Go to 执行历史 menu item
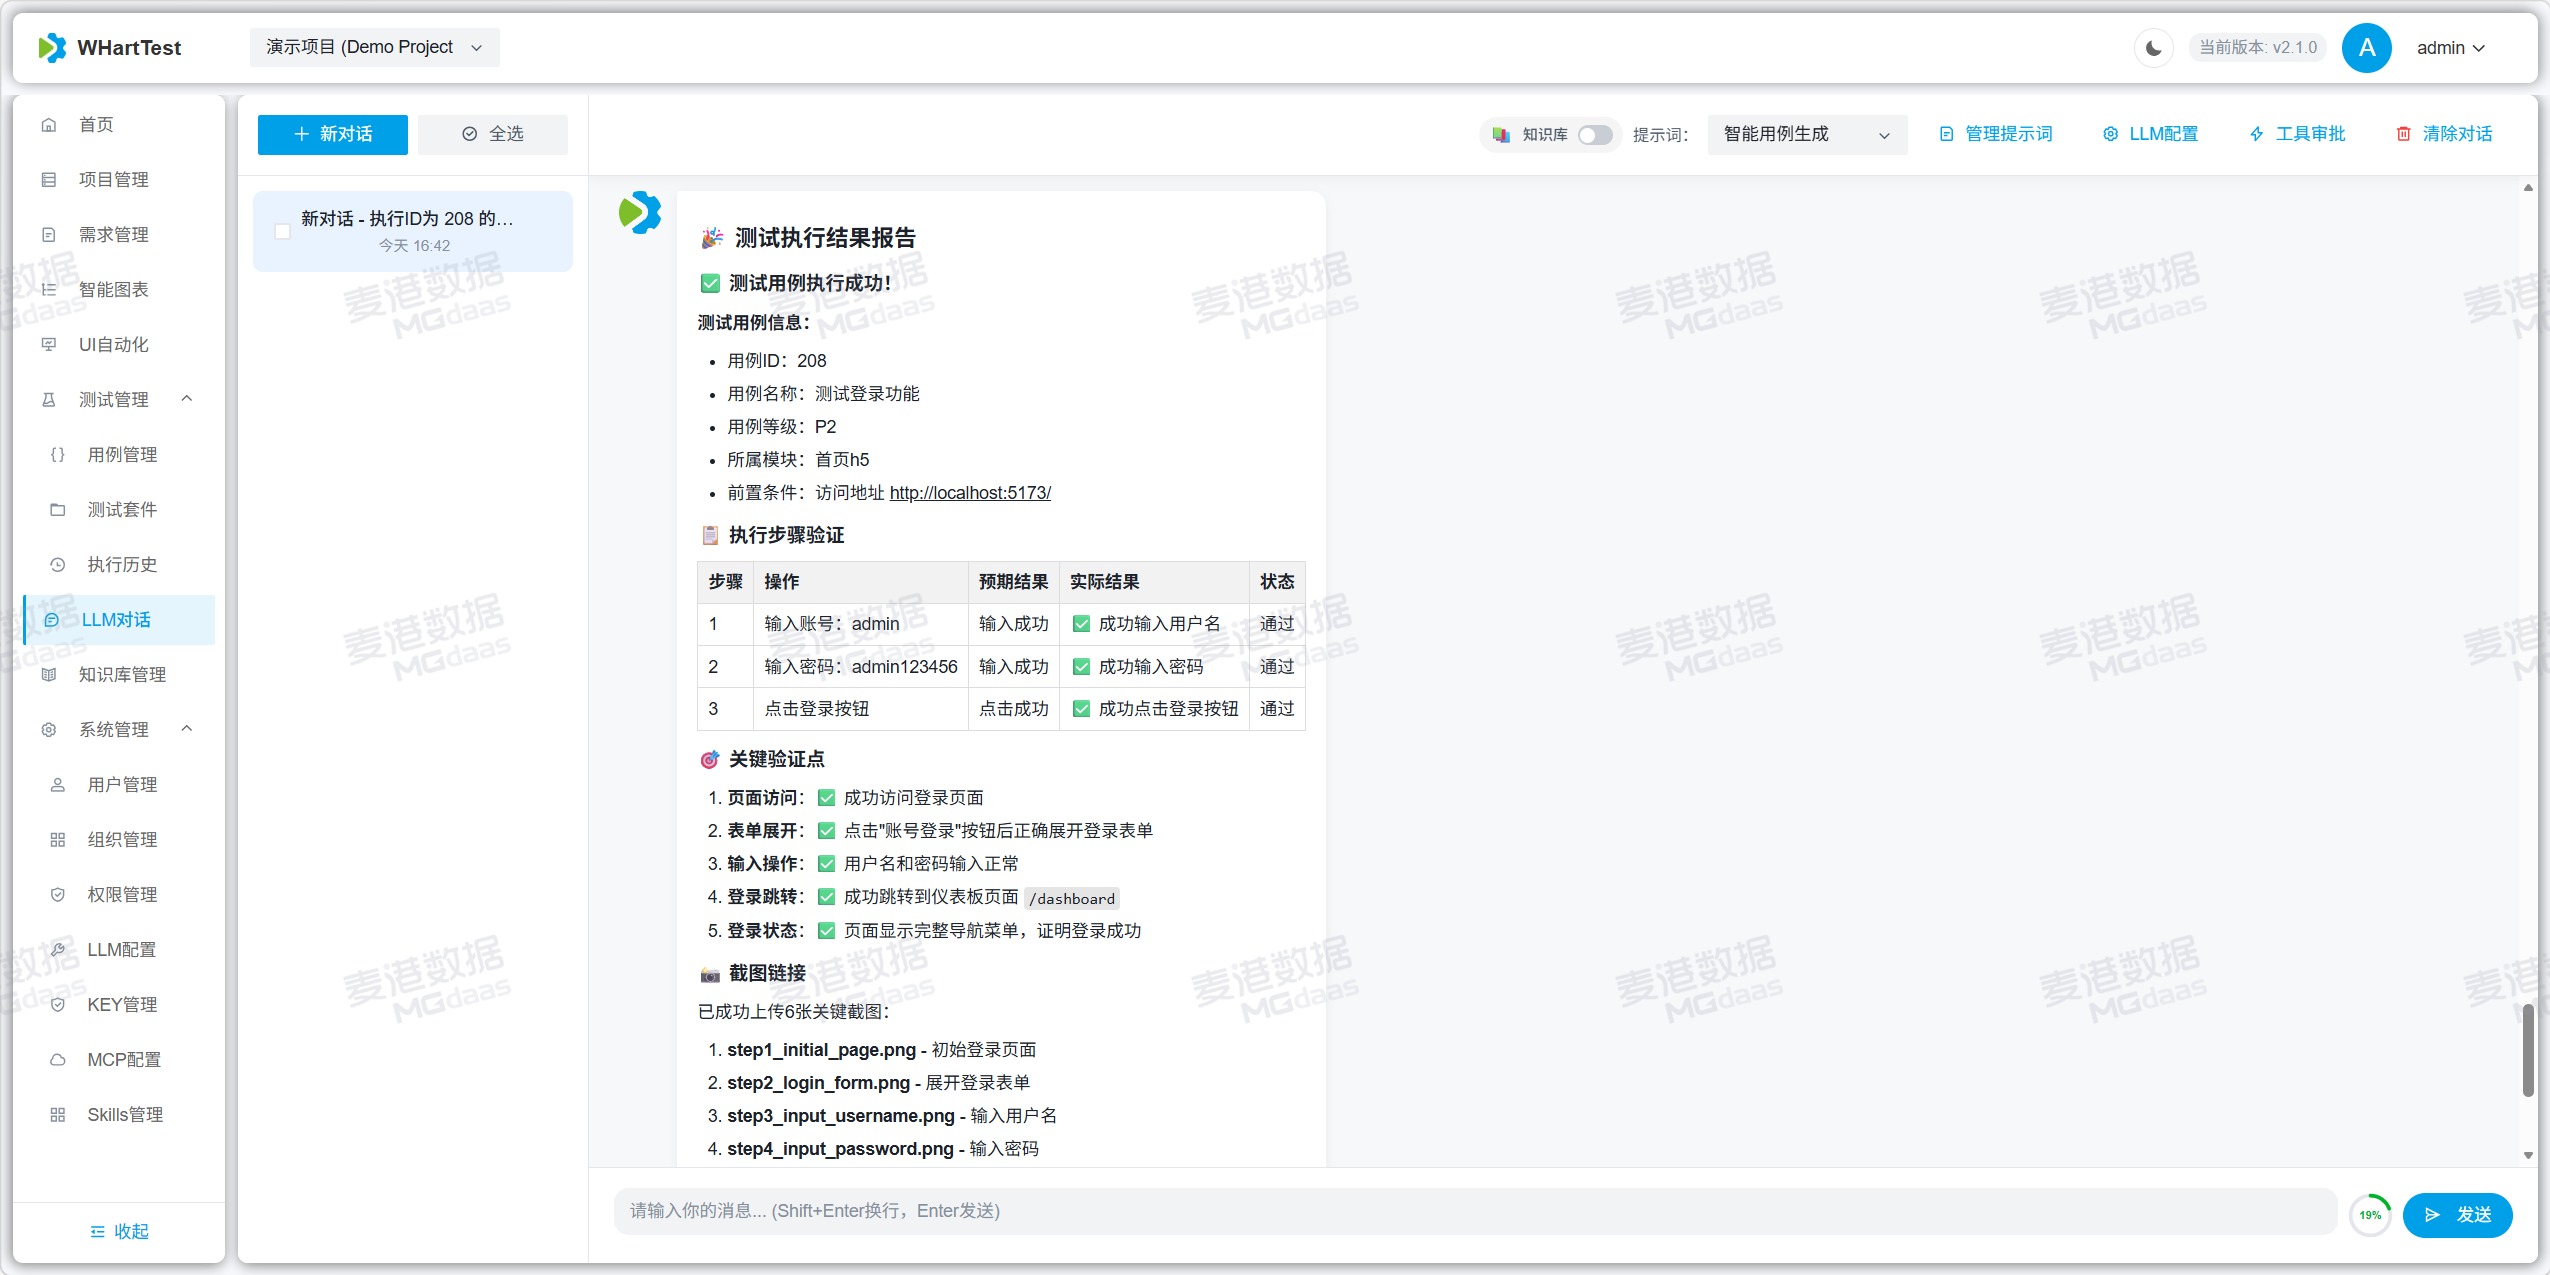This screenshot has width=2550, height=1275. click(x=122, y=564)
